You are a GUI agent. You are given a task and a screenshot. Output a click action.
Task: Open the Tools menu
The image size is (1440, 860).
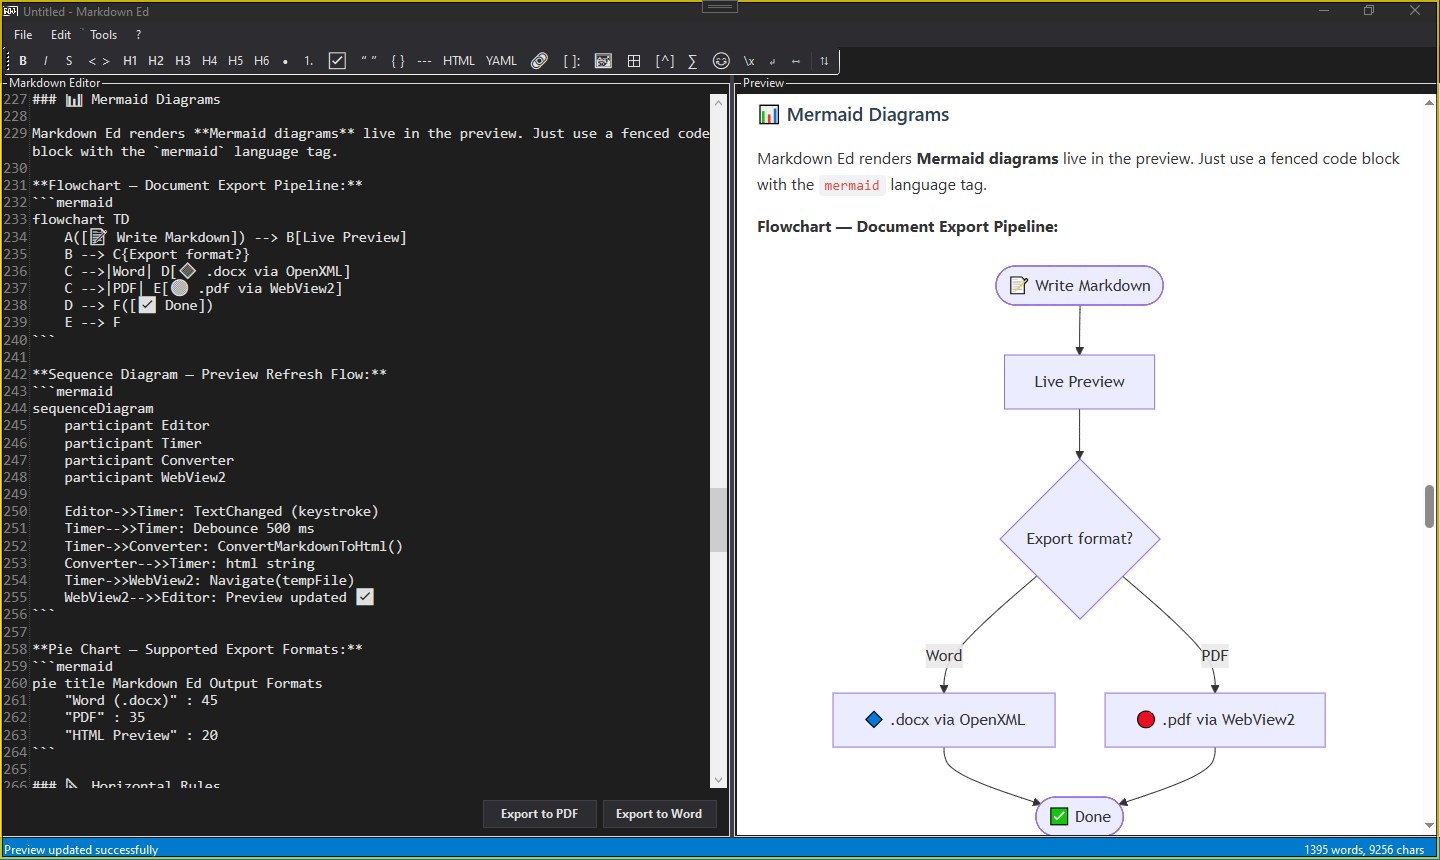tap(104, 35)
